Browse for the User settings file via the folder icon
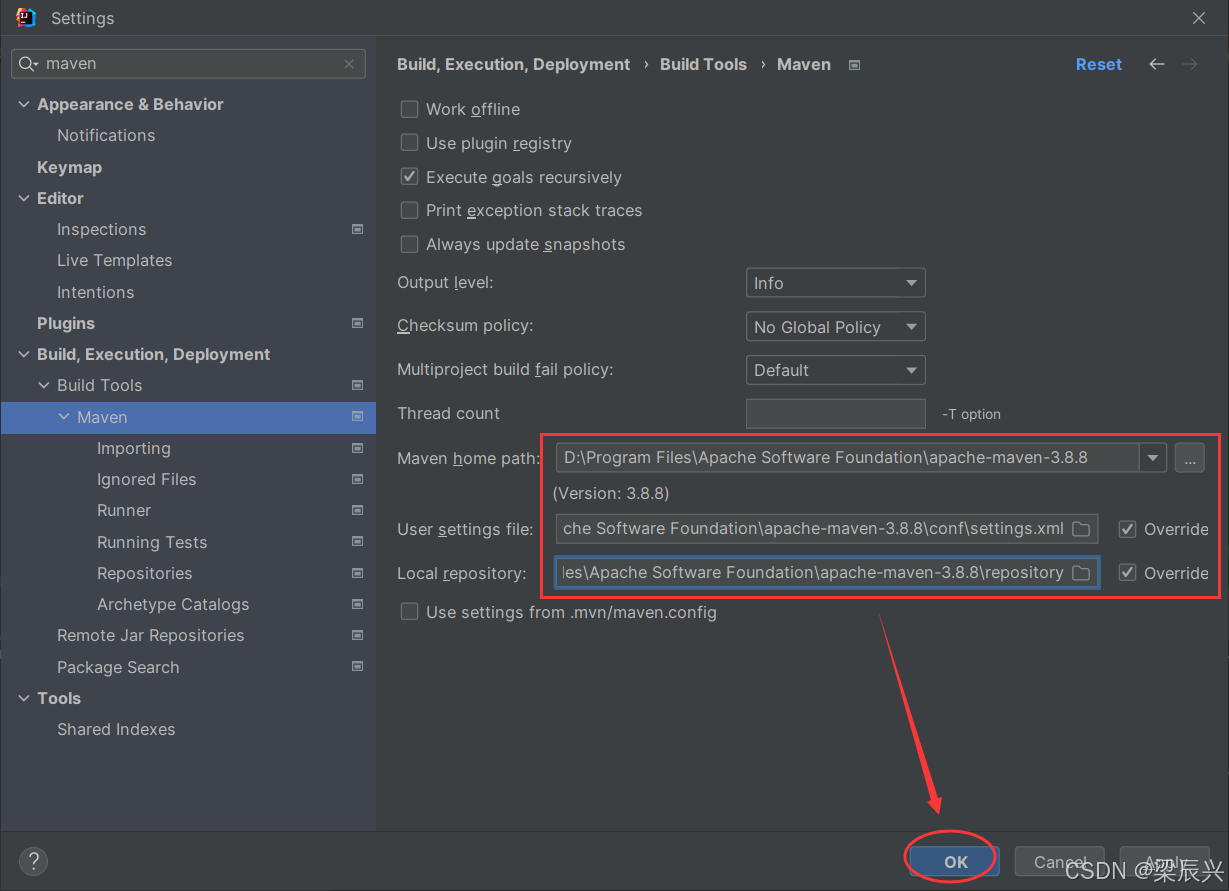 point(1081,529)
